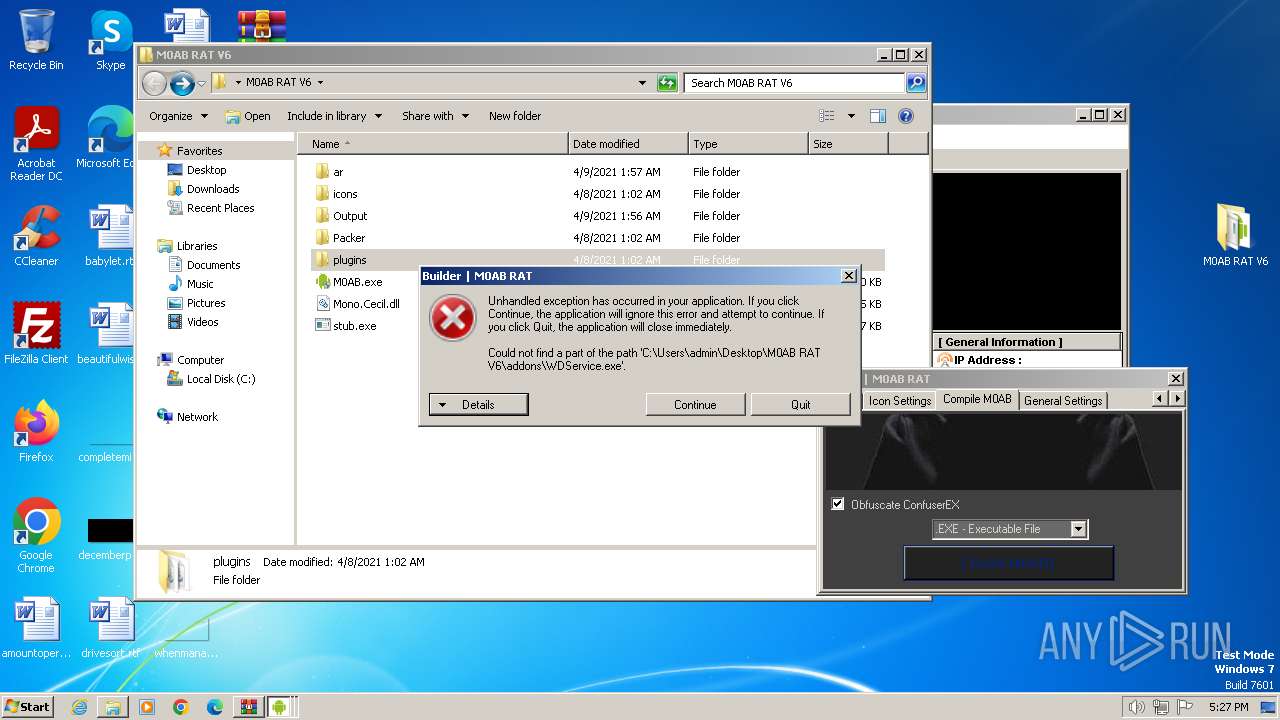Toggle Obfuscate ConfuserEX checkbox
The width and height of the screenshot is (1280, 720).
click(838, 504)
